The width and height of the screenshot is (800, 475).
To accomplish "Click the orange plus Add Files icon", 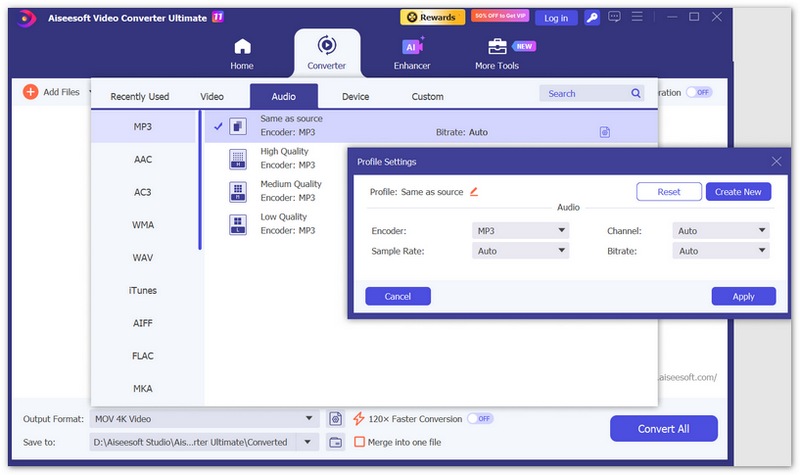I will pos(31,92).
